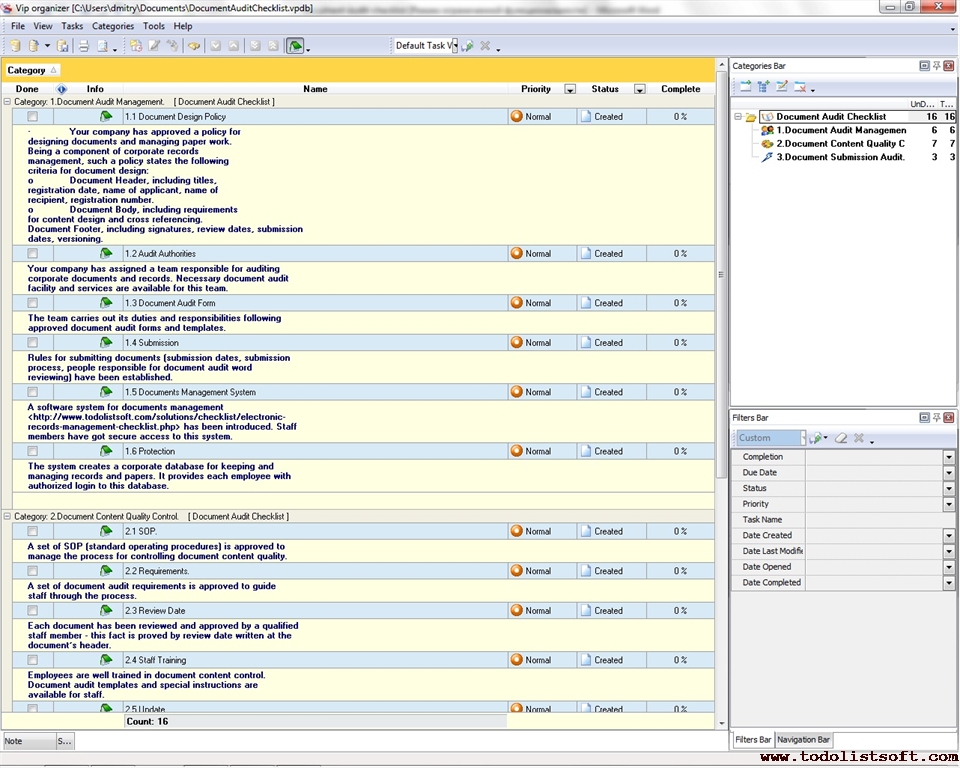Open the Categories menu
960x768 pixels.
point(112,26)
